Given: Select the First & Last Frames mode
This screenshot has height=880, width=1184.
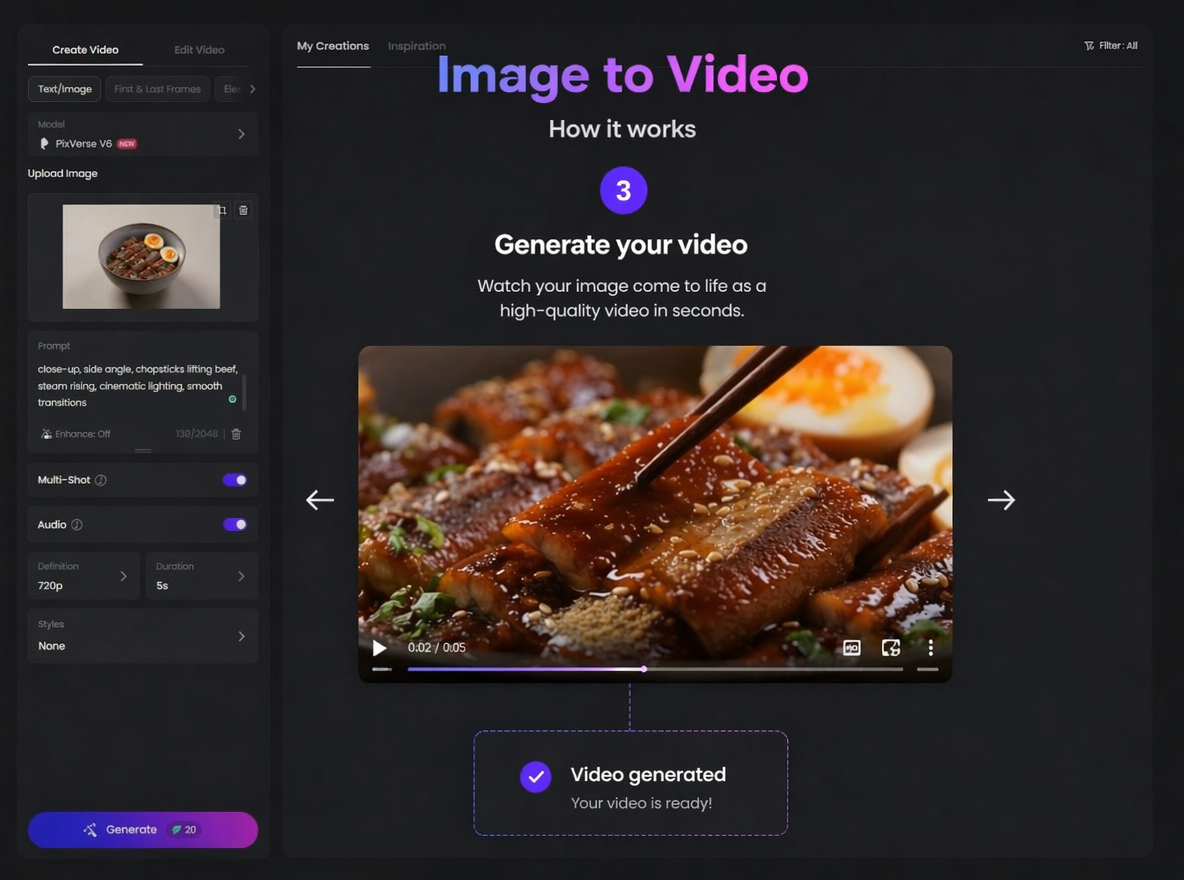Looking at the screenshot, I should coord(157,89).
